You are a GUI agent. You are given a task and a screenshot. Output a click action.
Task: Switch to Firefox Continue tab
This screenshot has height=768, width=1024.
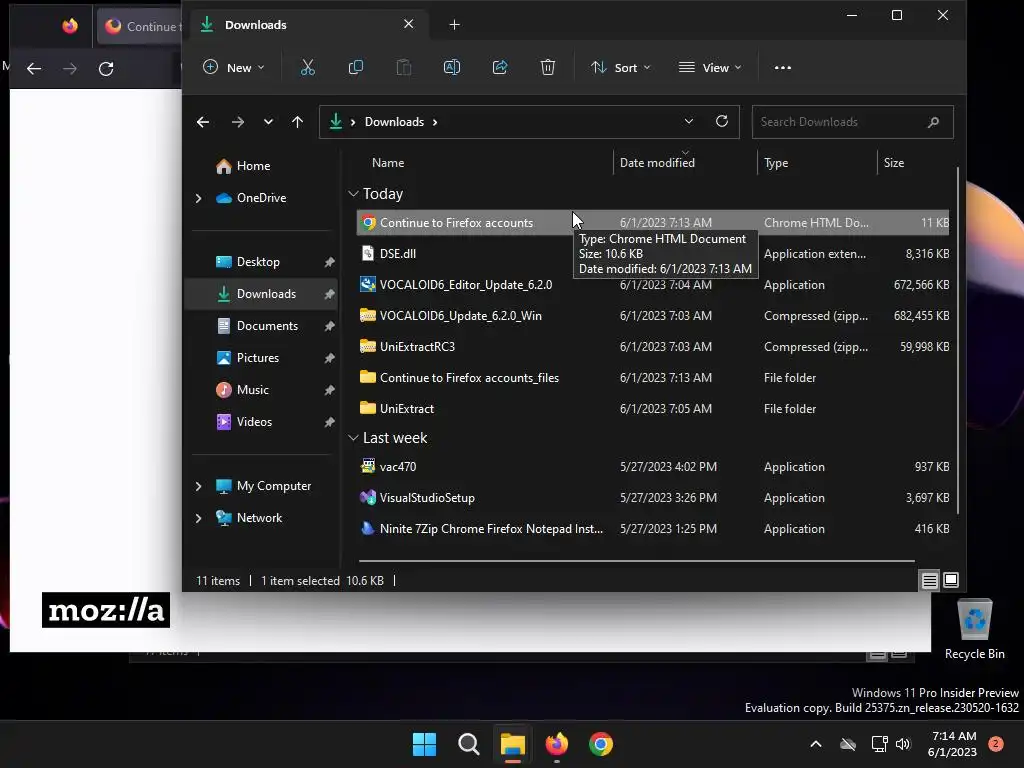(x=138, y=26)
